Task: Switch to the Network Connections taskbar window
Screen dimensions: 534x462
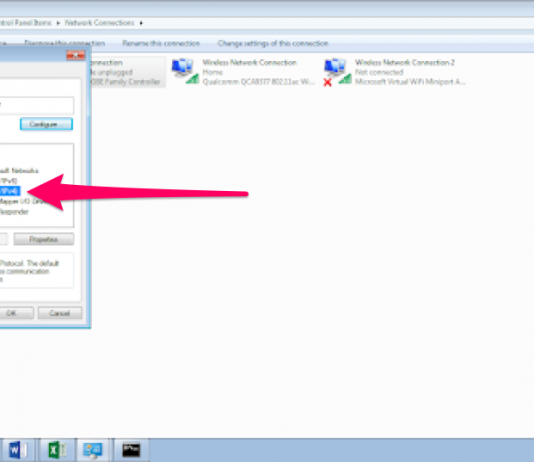Action: [x=93, y=450]
